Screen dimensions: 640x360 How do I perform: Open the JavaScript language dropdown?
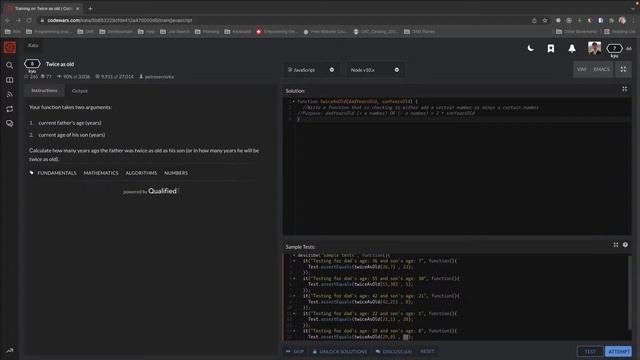pyautogui.click(x=311, y=70)
